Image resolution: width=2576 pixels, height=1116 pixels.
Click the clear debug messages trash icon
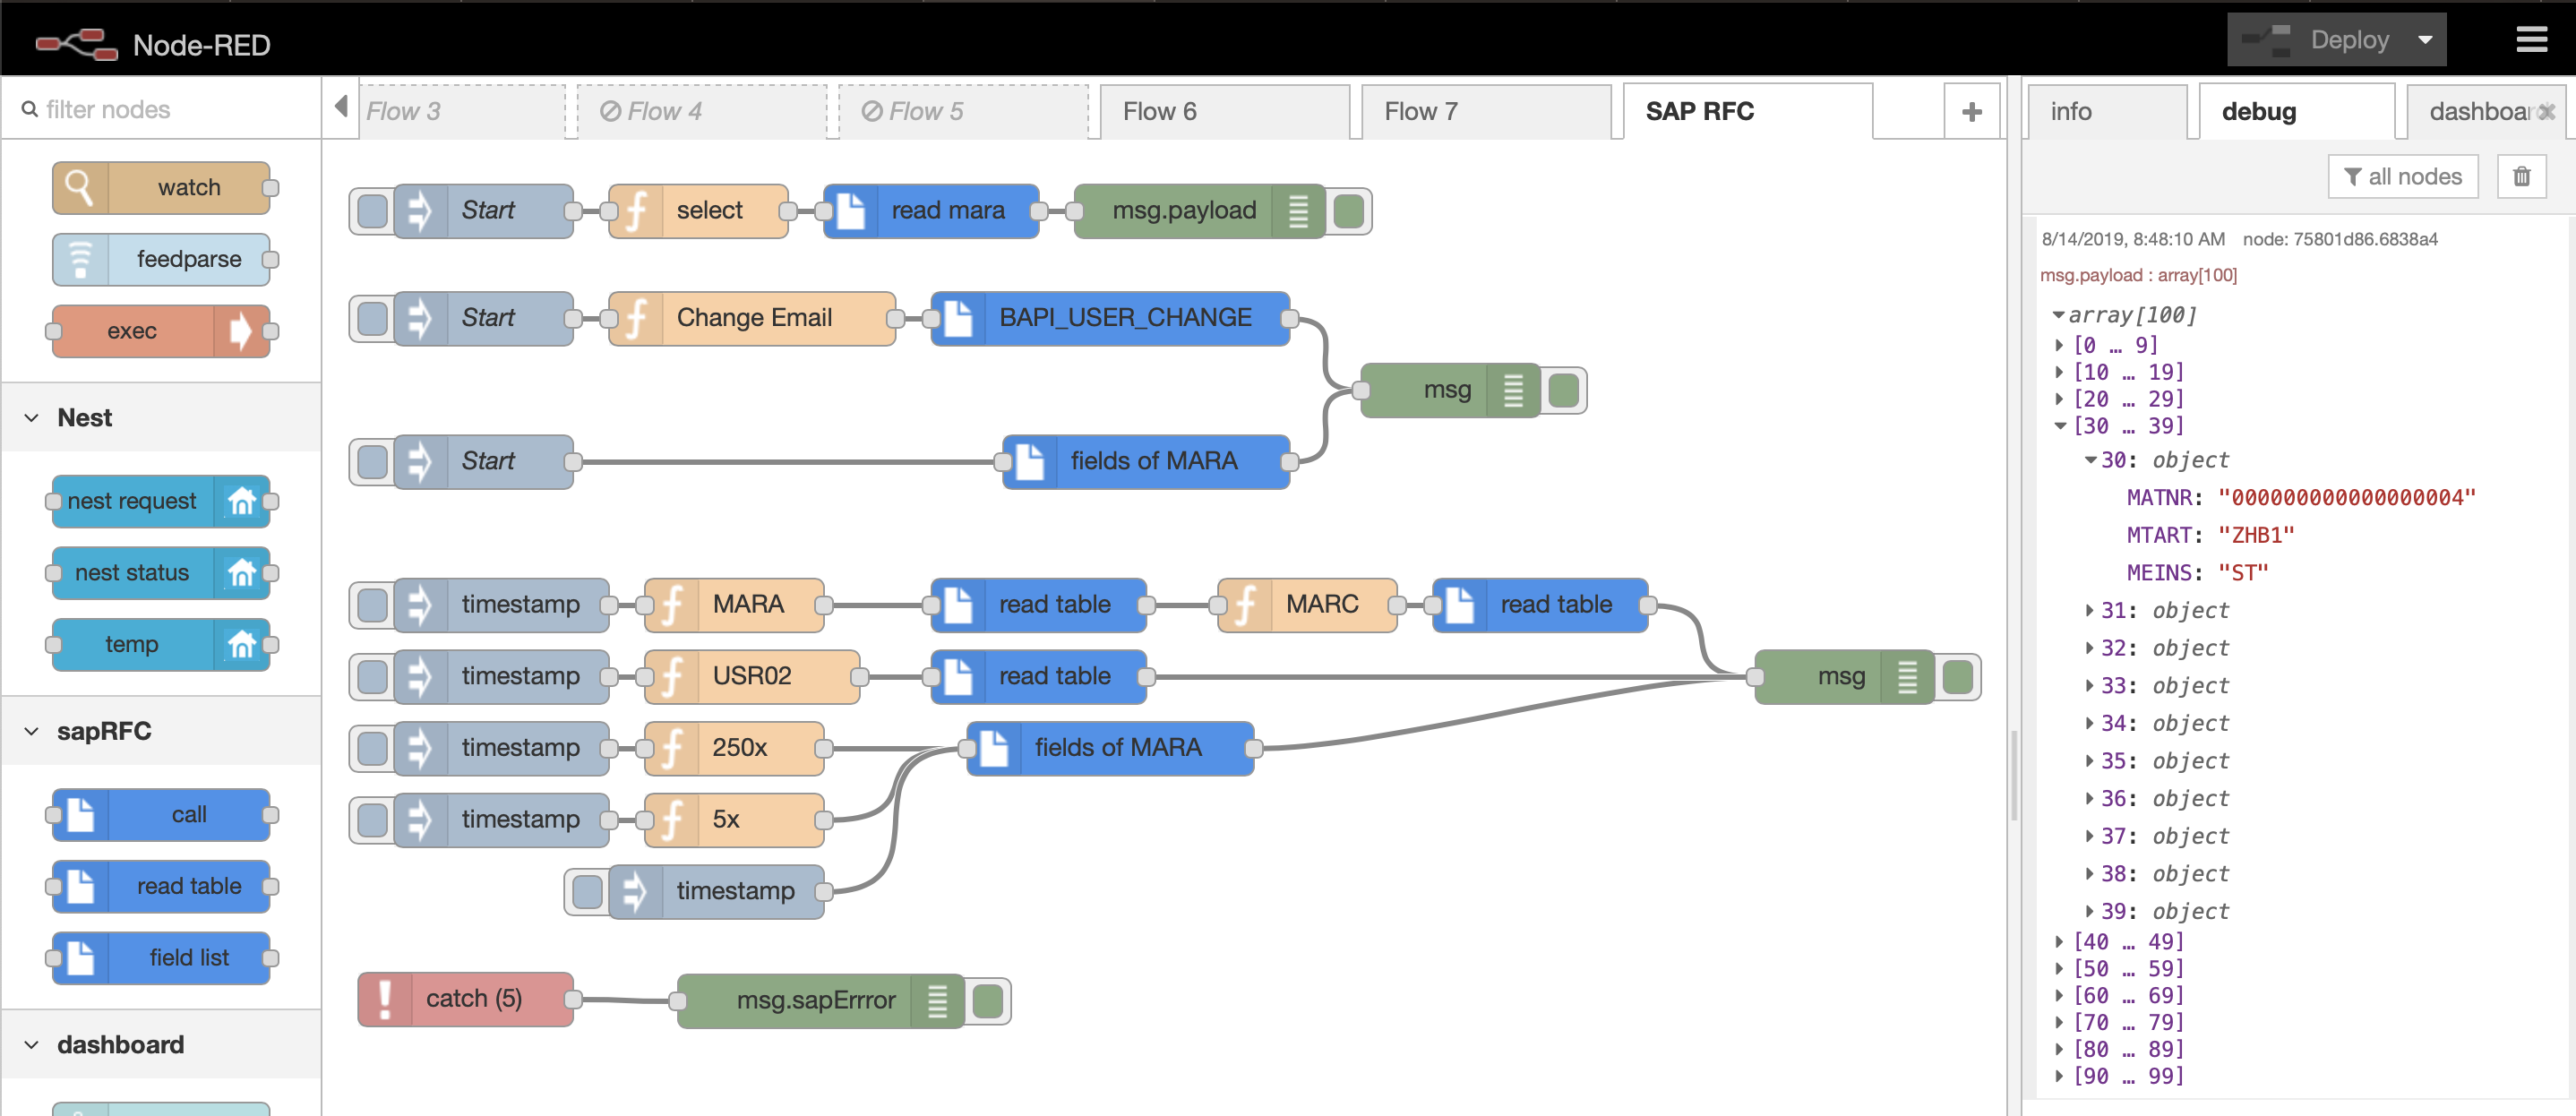pos(2521,176)
